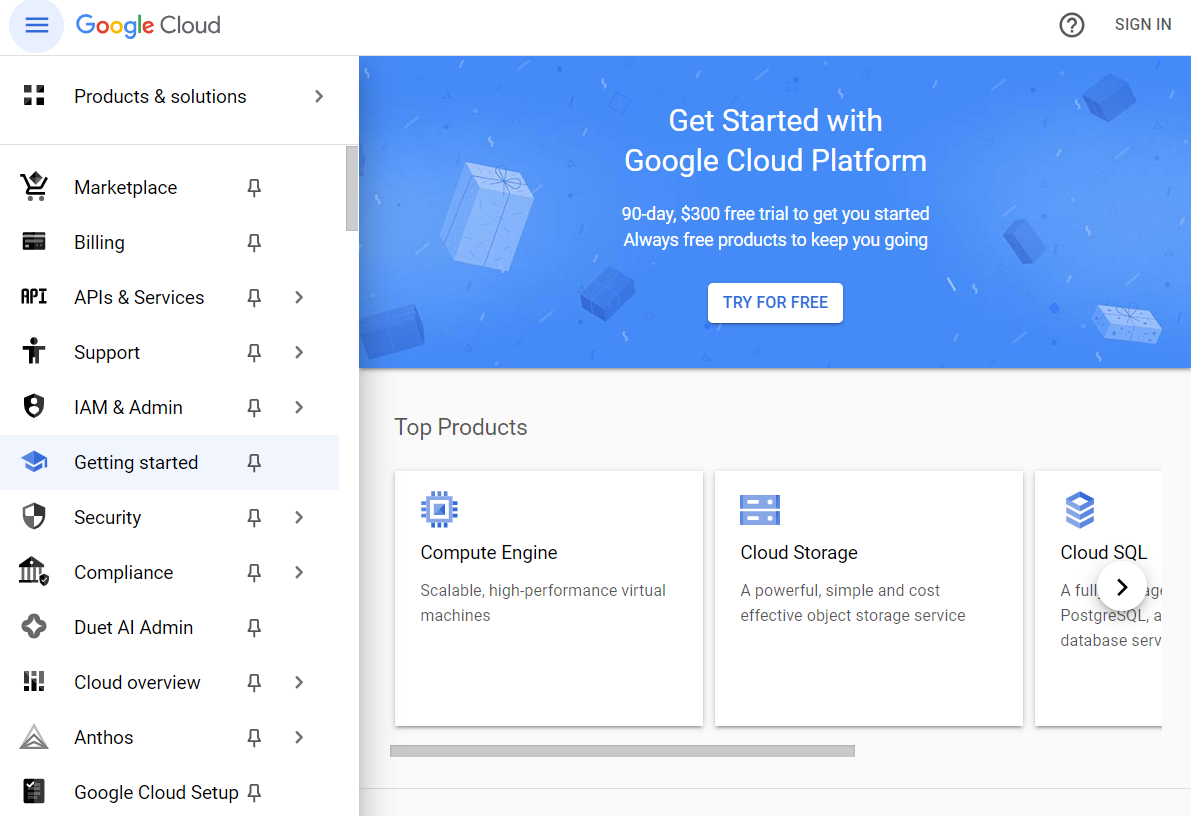Expand the Anthos submenu chevron
Image resolution: width=1191 pixels, height=816 pixels.
[298, 737]
